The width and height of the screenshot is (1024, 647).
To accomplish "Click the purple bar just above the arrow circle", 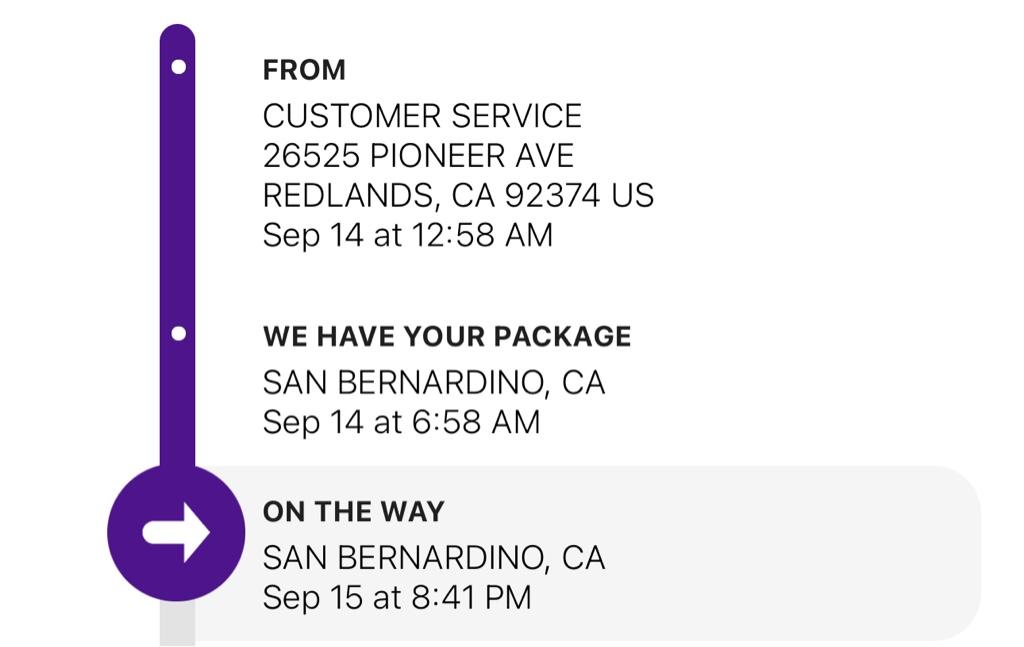I will tap(178, 440).
